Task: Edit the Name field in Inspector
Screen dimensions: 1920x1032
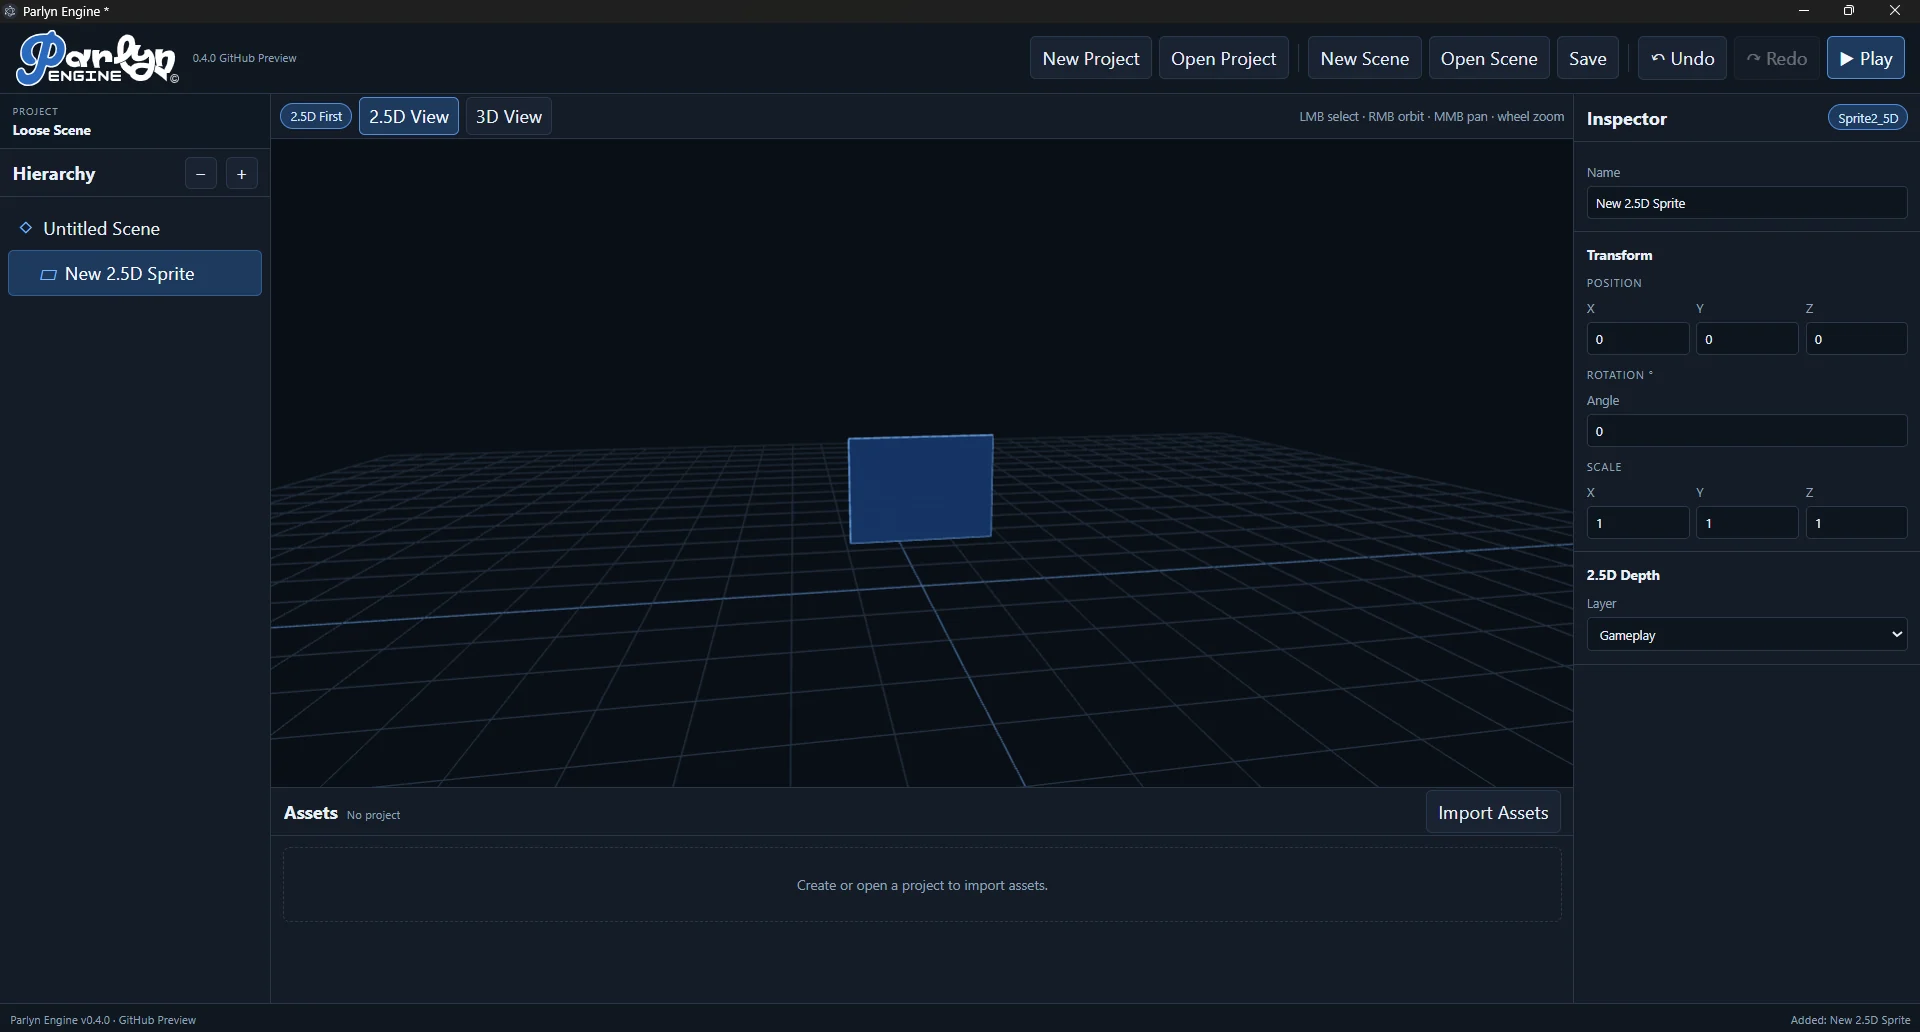Action: (1747, 203)
